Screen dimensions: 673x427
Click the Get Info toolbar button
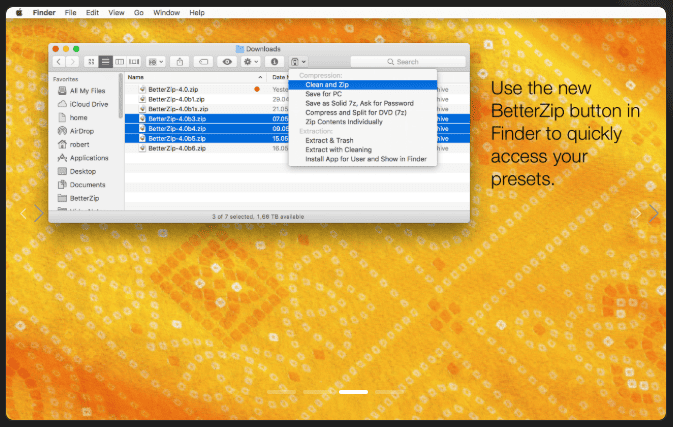tap(274, 62)
